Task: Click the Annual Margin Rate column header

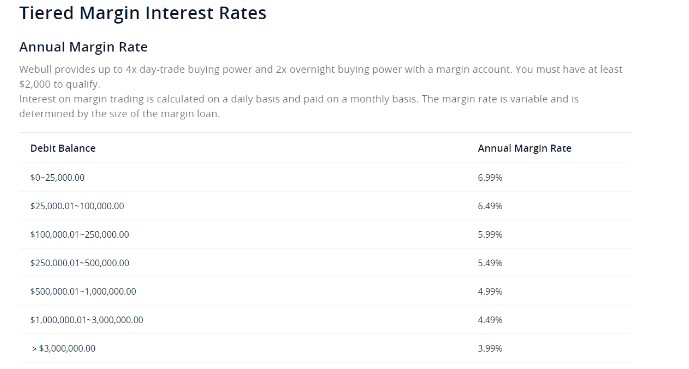Action: point(525,148)
